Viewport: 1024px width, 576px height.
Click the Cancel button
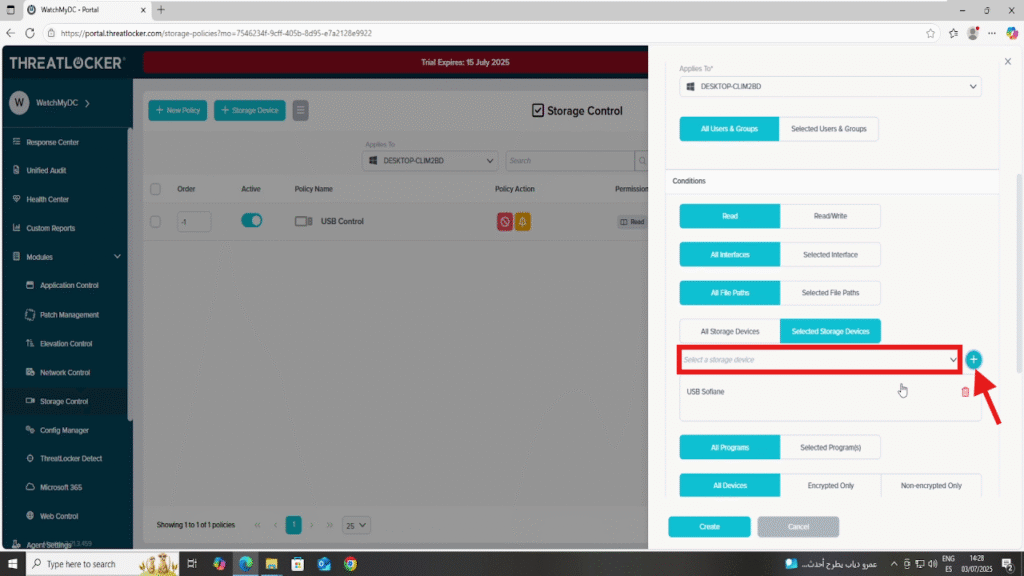(x=798, y=527)
